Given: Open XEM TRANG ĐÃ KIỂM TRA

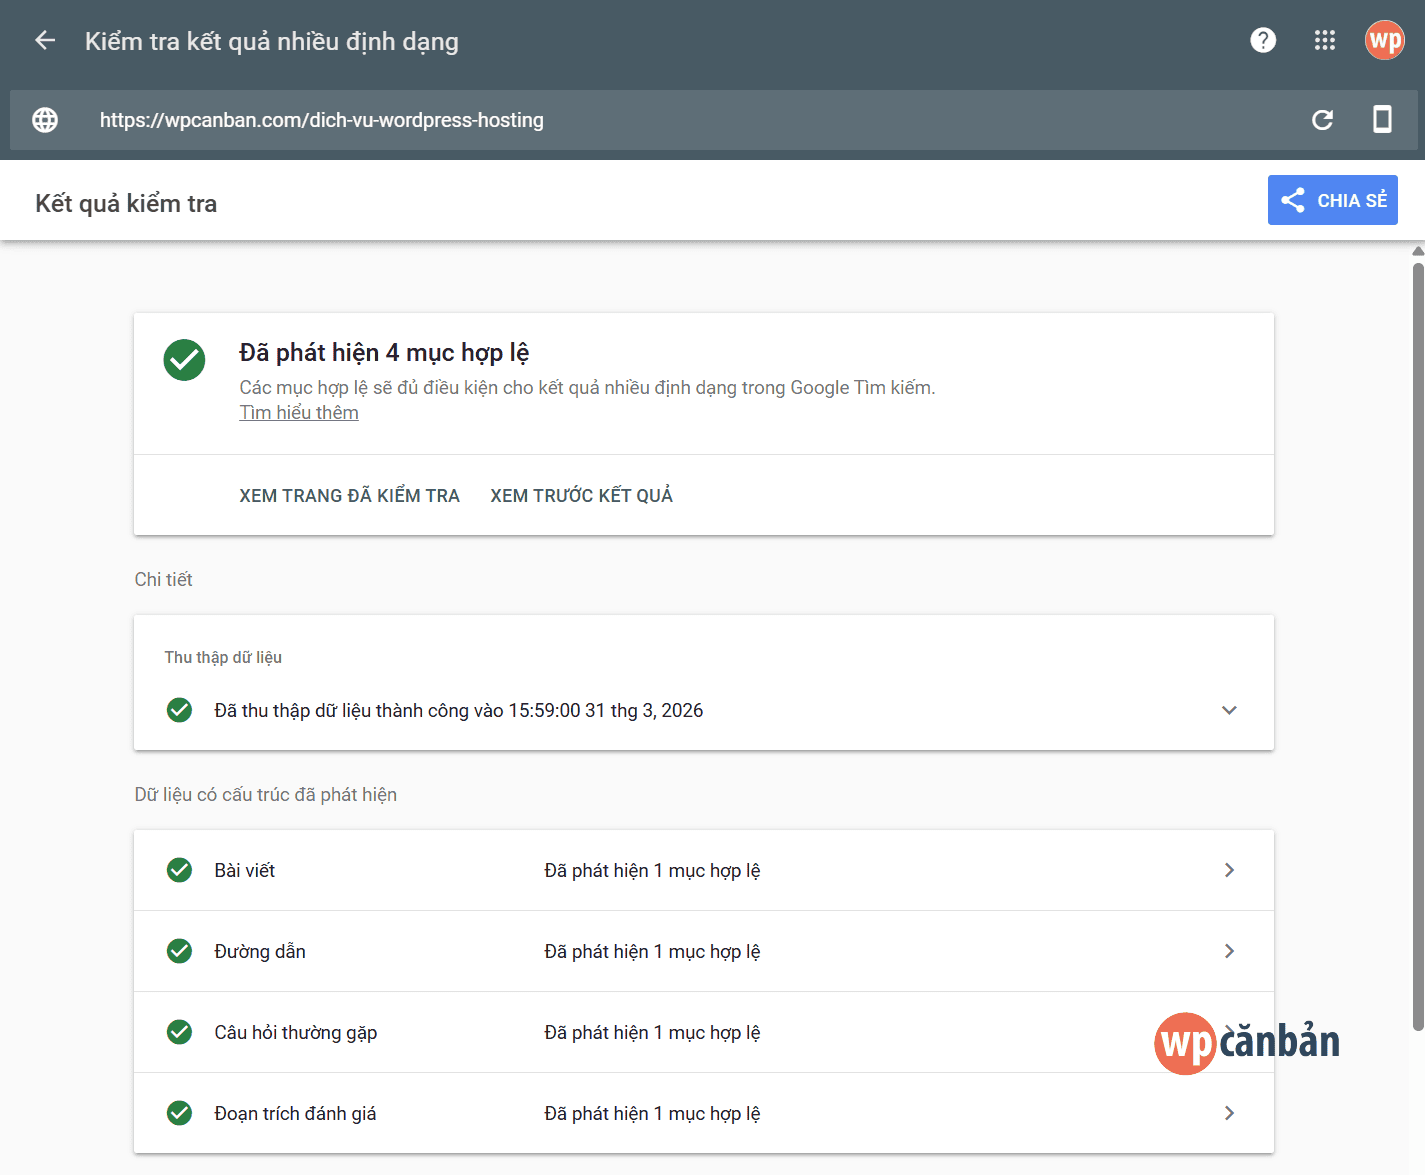Looking at the screenshot, I should tap(349, 496).
